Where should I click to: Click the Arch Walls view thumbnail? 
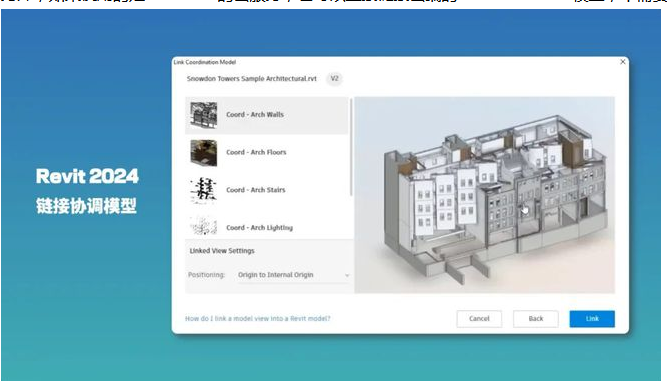203,115
